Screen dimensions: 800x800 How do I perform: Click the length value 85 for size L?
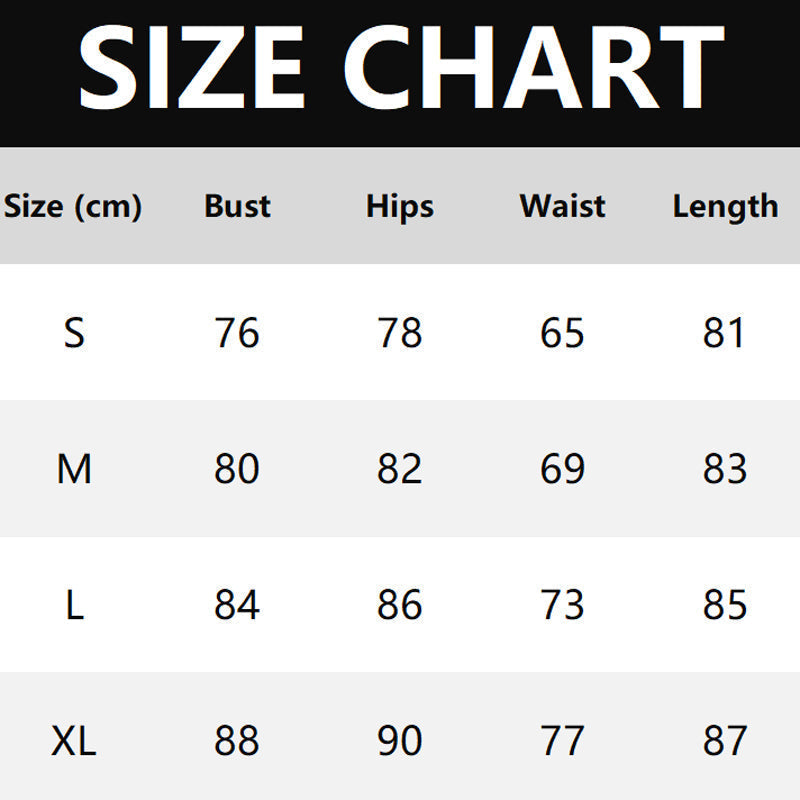[x=725, y=605]
